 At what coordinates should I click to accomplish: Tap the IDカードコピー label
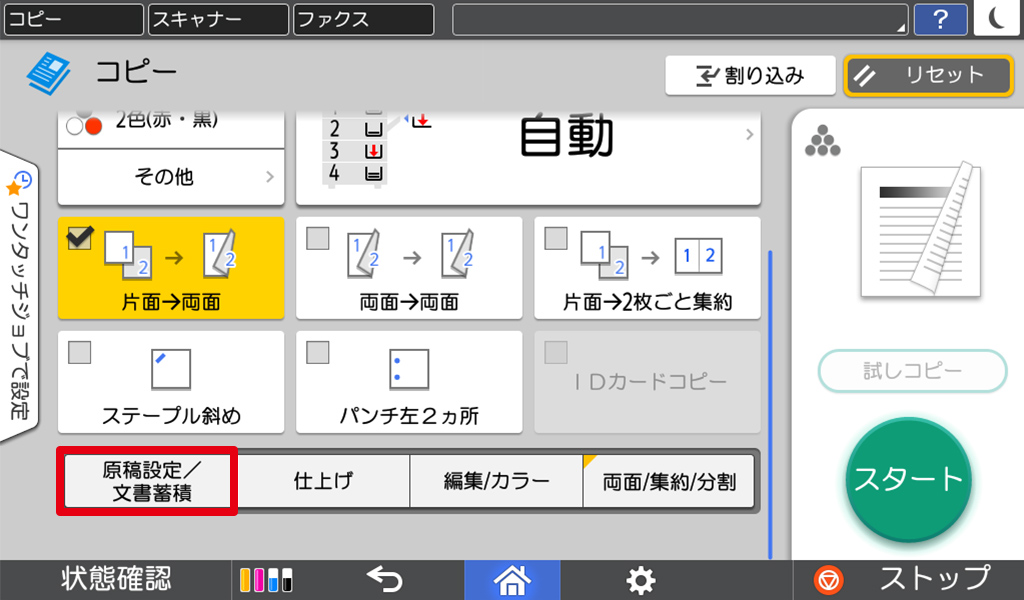pos(650,382)
